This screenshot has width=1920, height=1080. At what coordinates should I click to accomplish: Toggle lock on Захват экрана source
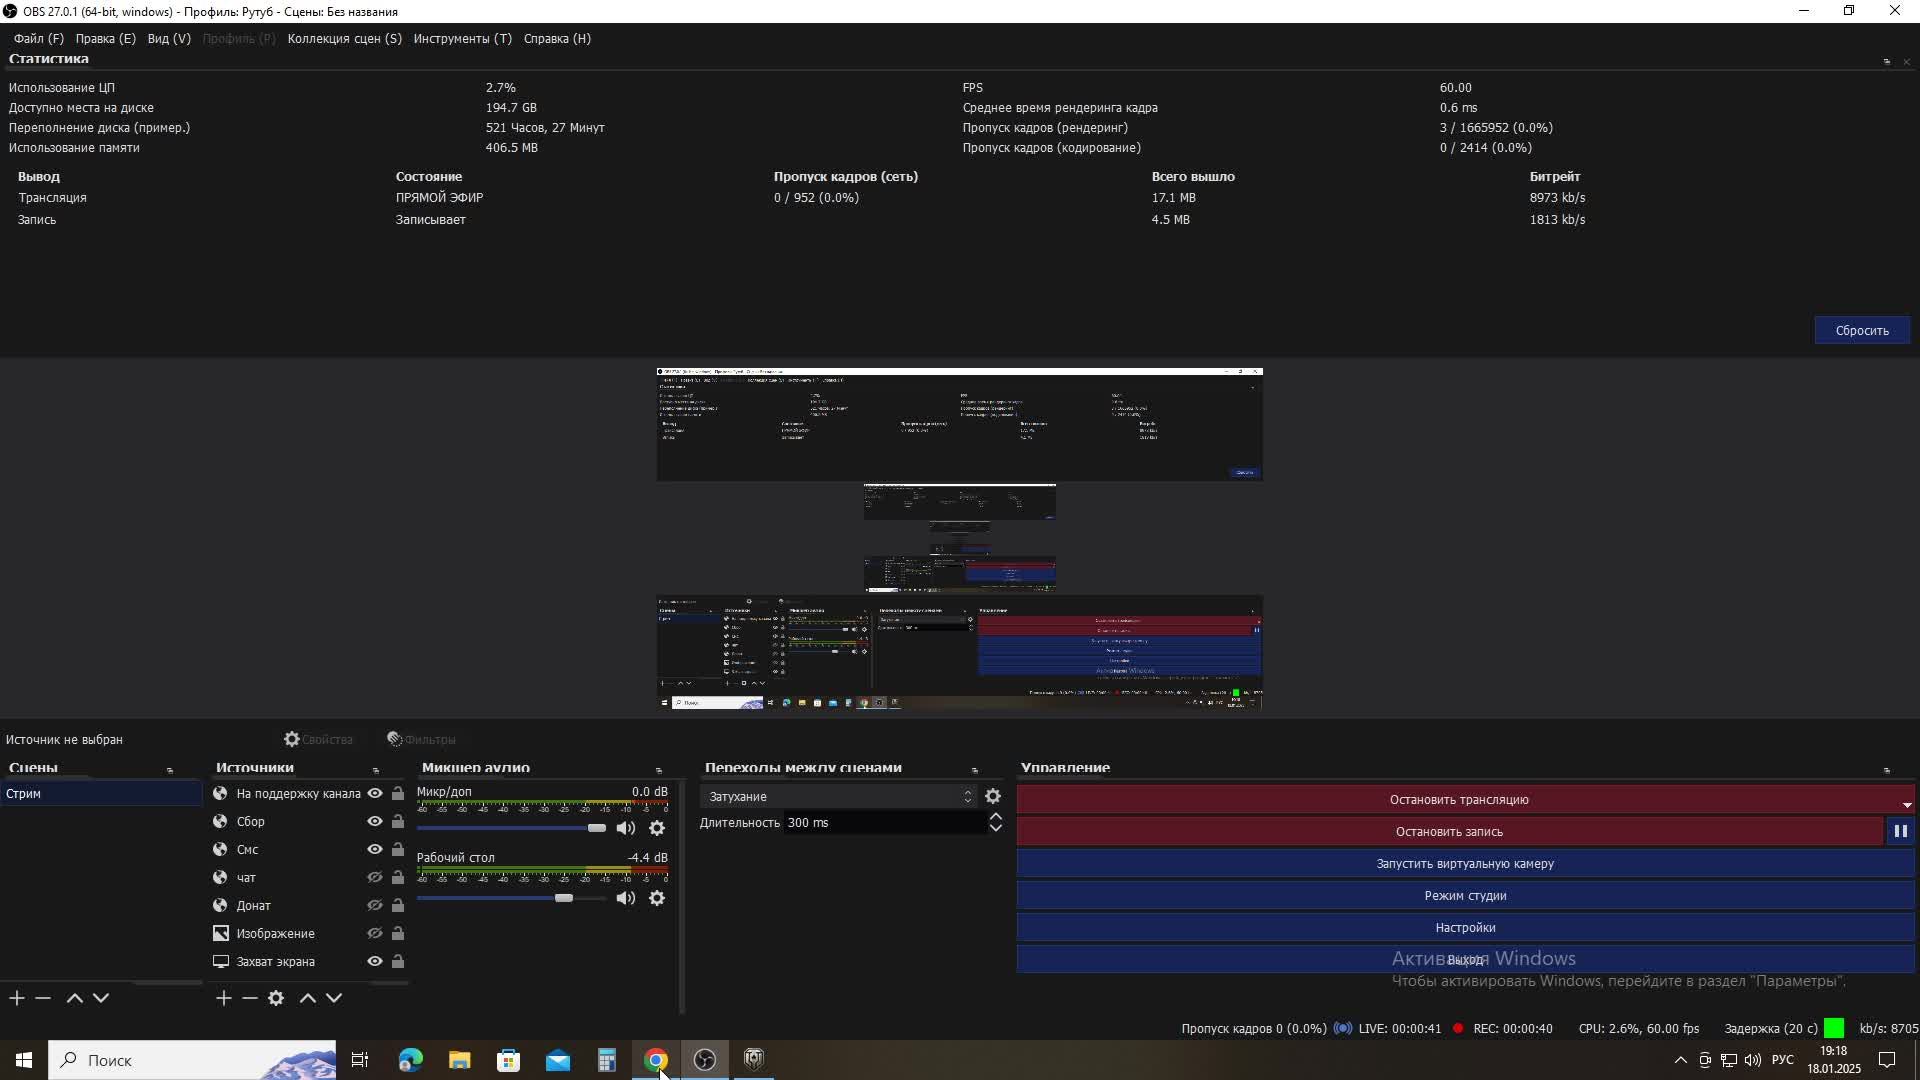[398, 961]
